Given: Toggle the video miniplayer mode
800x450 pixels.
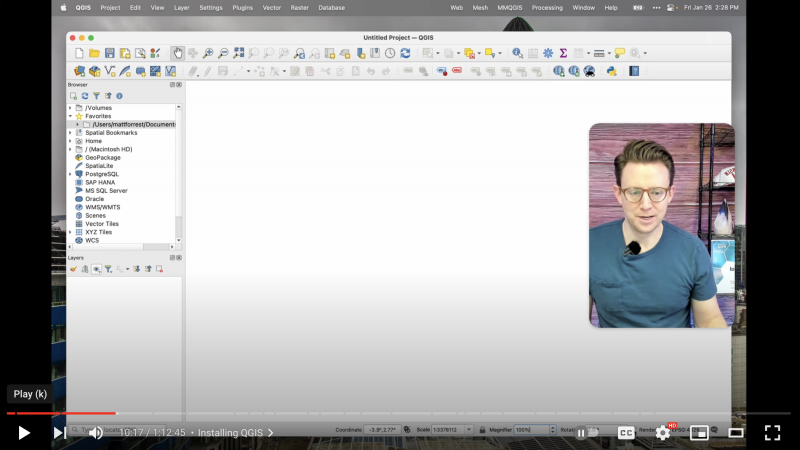Looking at the screenshot, I should (700, 433).
